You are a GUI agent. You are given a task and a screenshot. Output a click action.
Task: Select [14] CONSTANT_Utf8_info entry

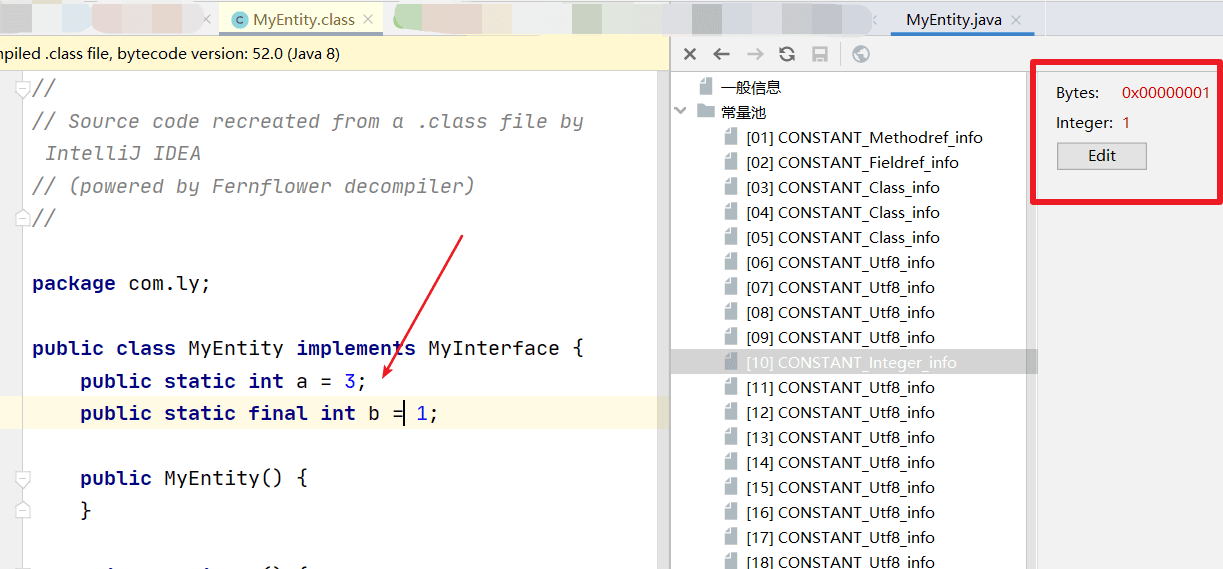[840, 463]
